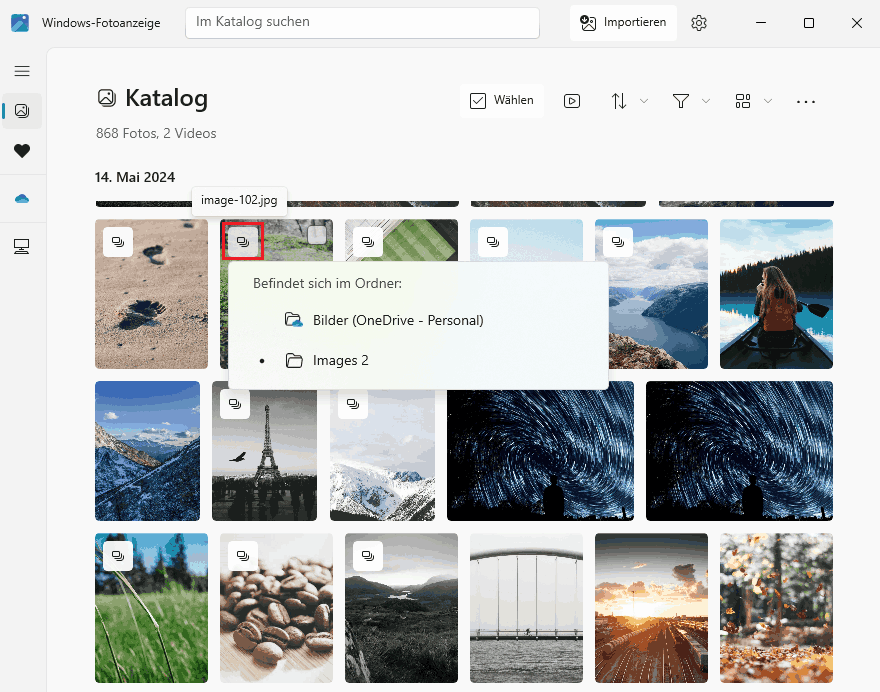The height and width of the screenshot is (692, 880).
Task: Click the tile layout icon
Action: click(742, 100)
